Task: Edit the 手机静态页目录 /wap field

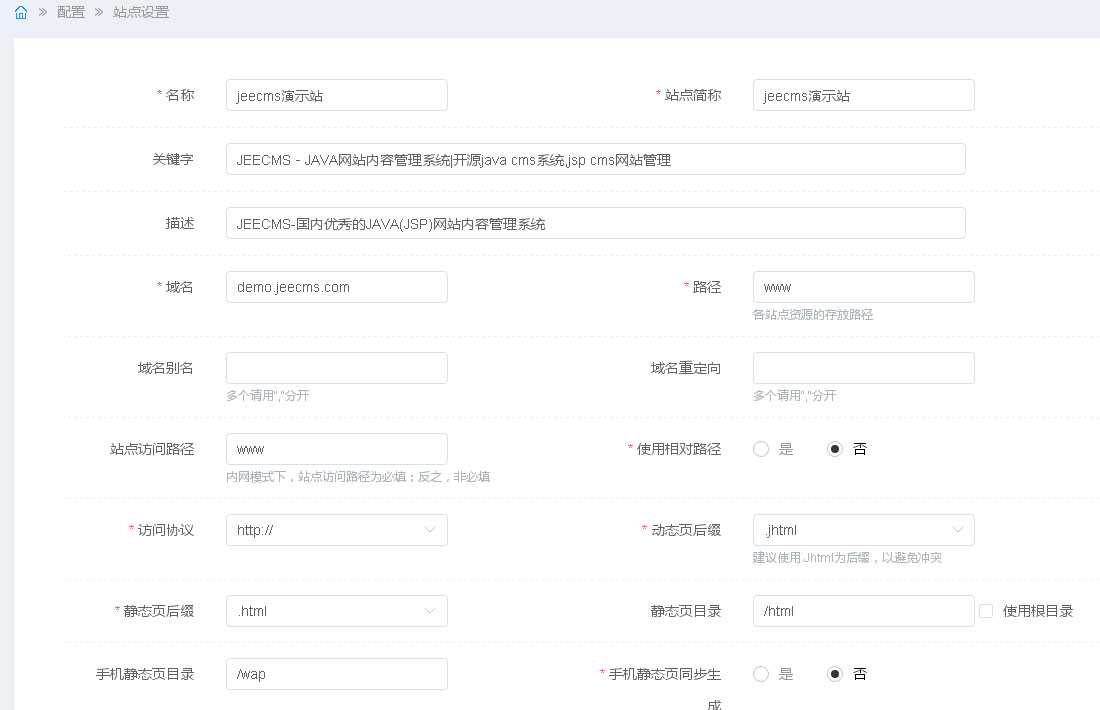Action: (337, 674)
